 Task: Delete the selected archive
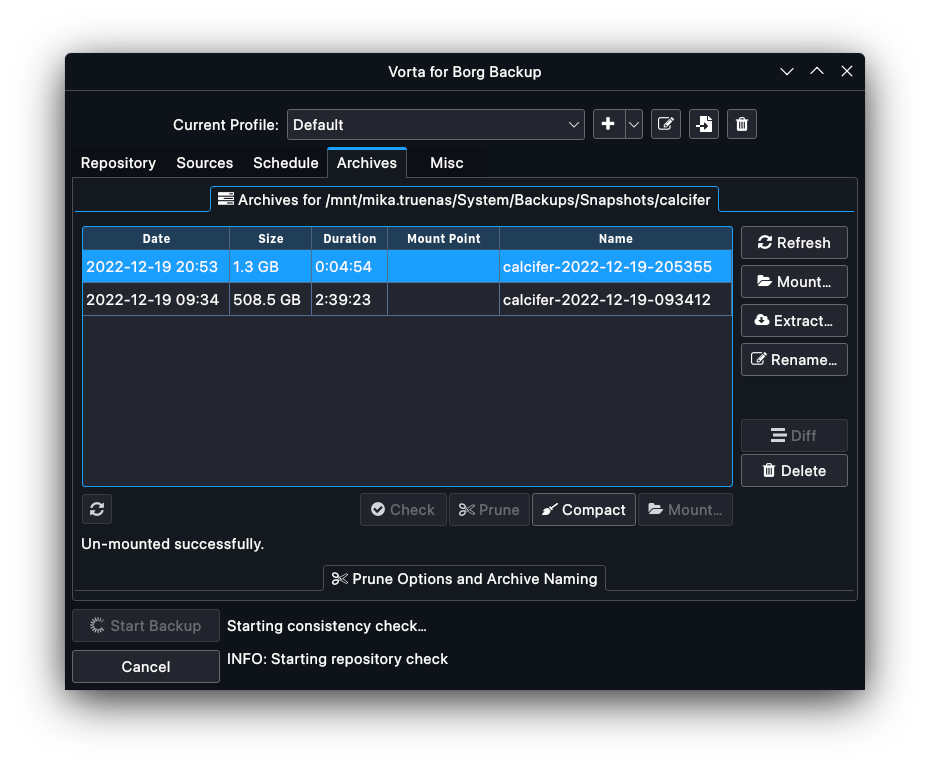pos(793,470)
